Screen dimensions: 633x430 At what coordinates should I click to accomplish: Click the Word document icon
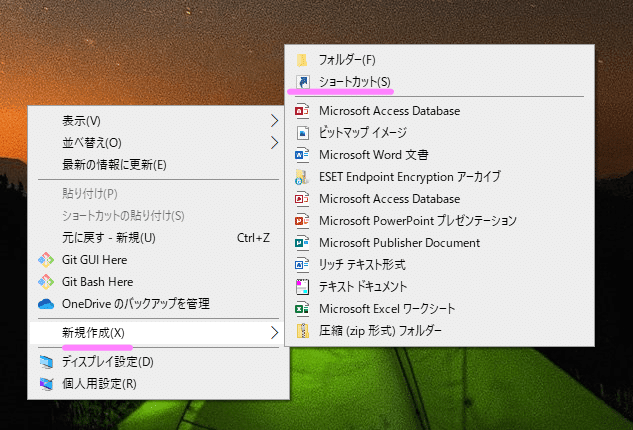pos(302,155)
